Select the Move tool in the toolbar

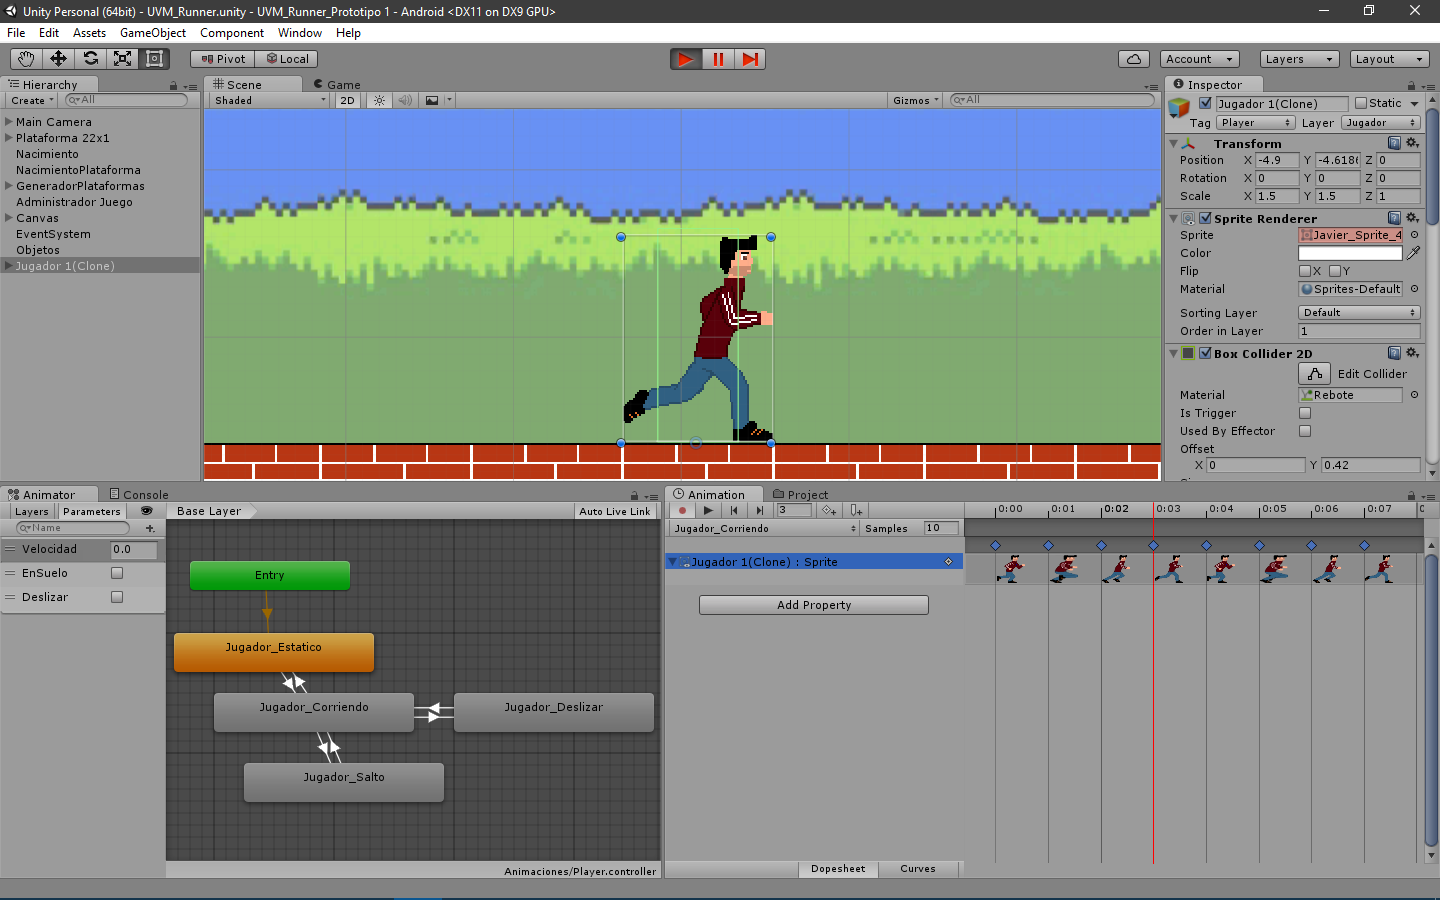(x=58, y=59)
